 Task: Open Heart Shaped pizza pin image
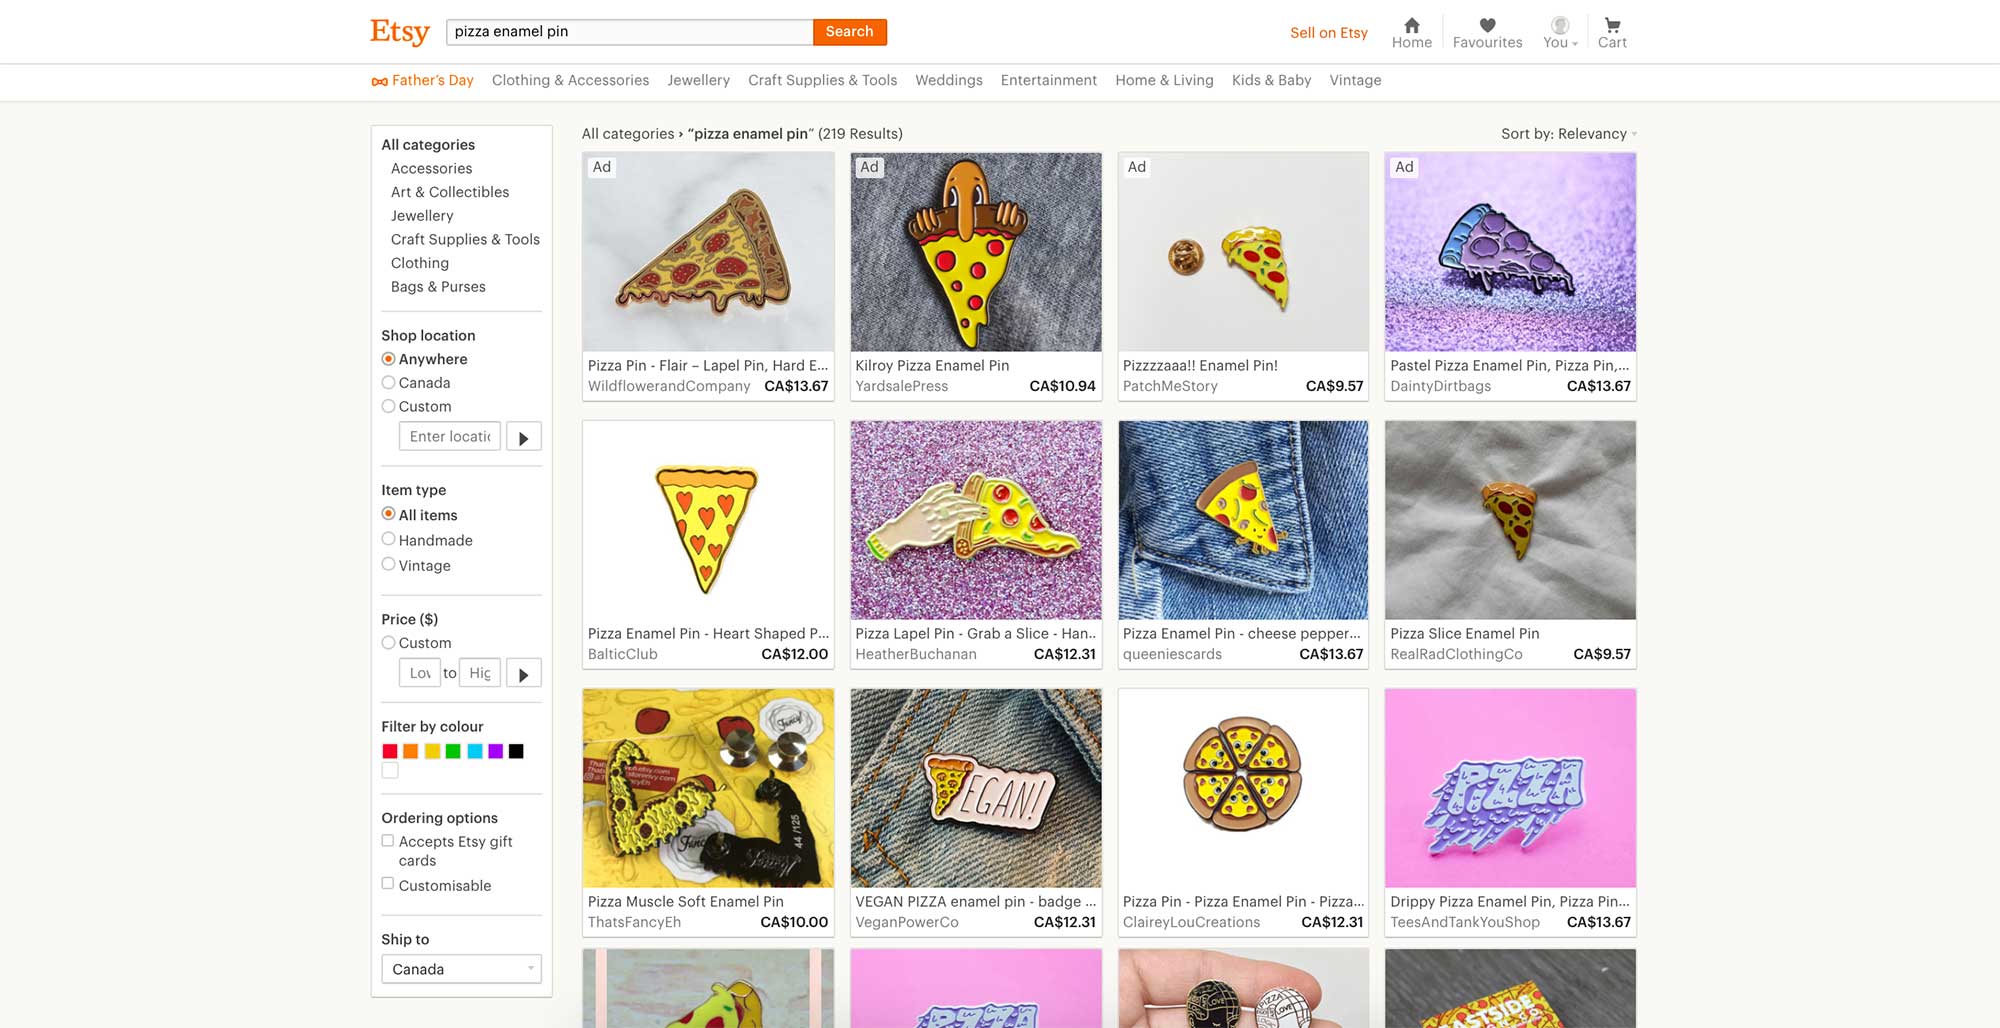pyautogui.click(x=708, y=520)
